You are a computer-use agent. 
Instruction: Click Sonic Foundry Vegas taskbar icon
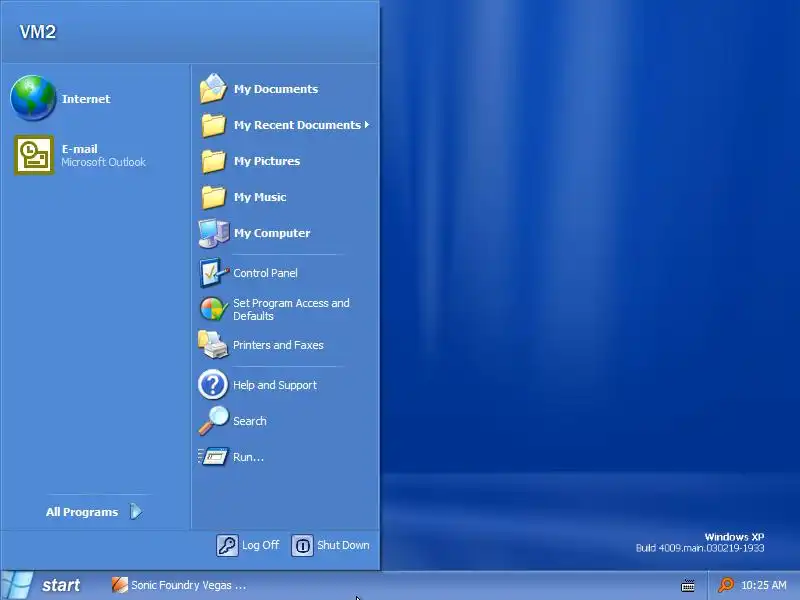119,585
